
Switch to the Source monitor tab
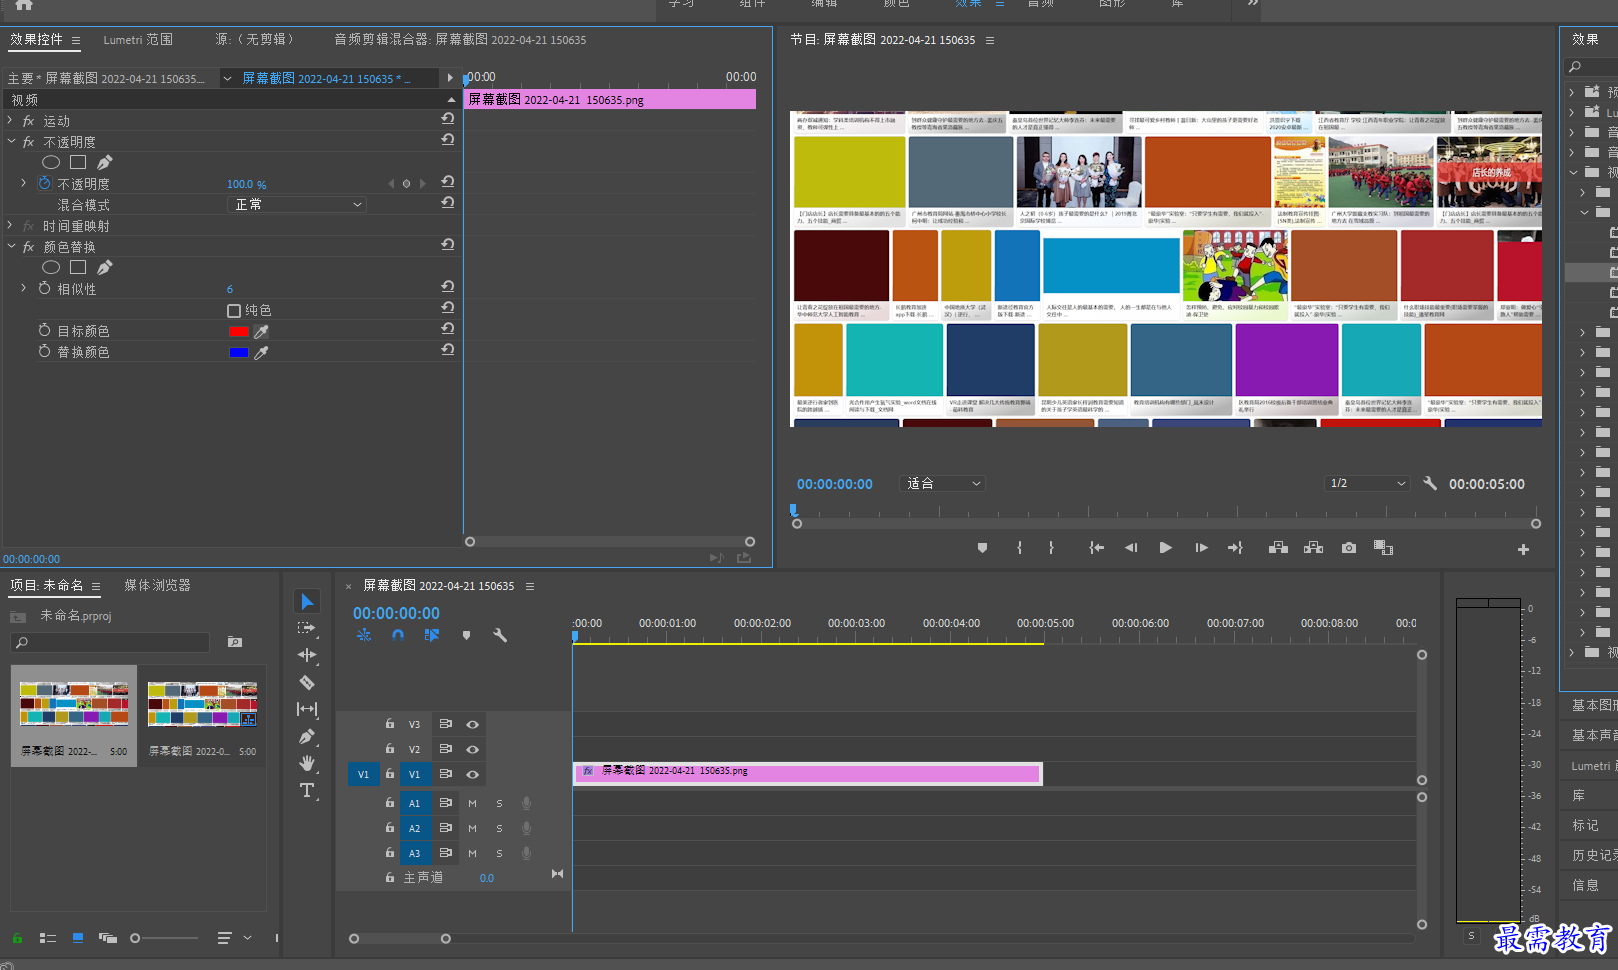click(x=255, y=40)
